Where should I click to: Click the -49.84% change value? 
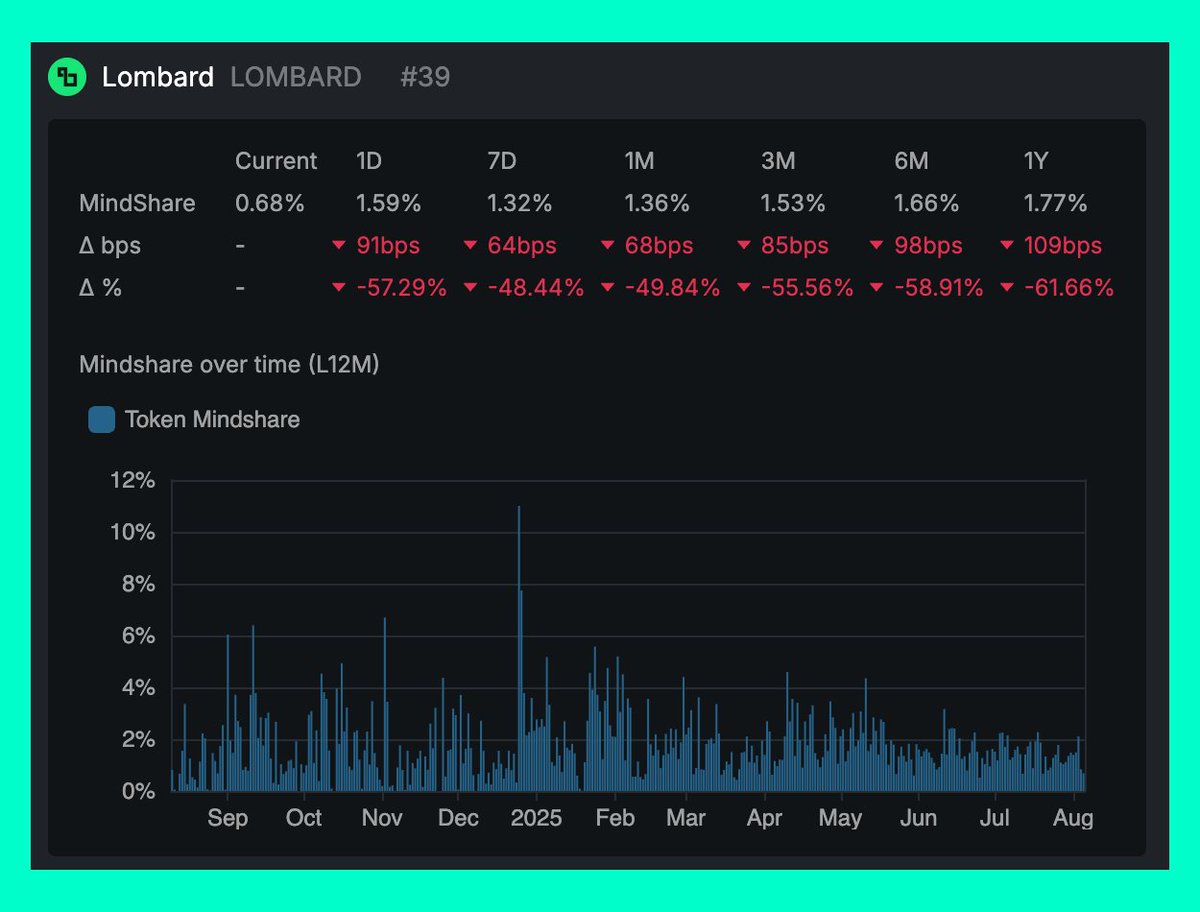pyautogui.click(x=672, y=288)
